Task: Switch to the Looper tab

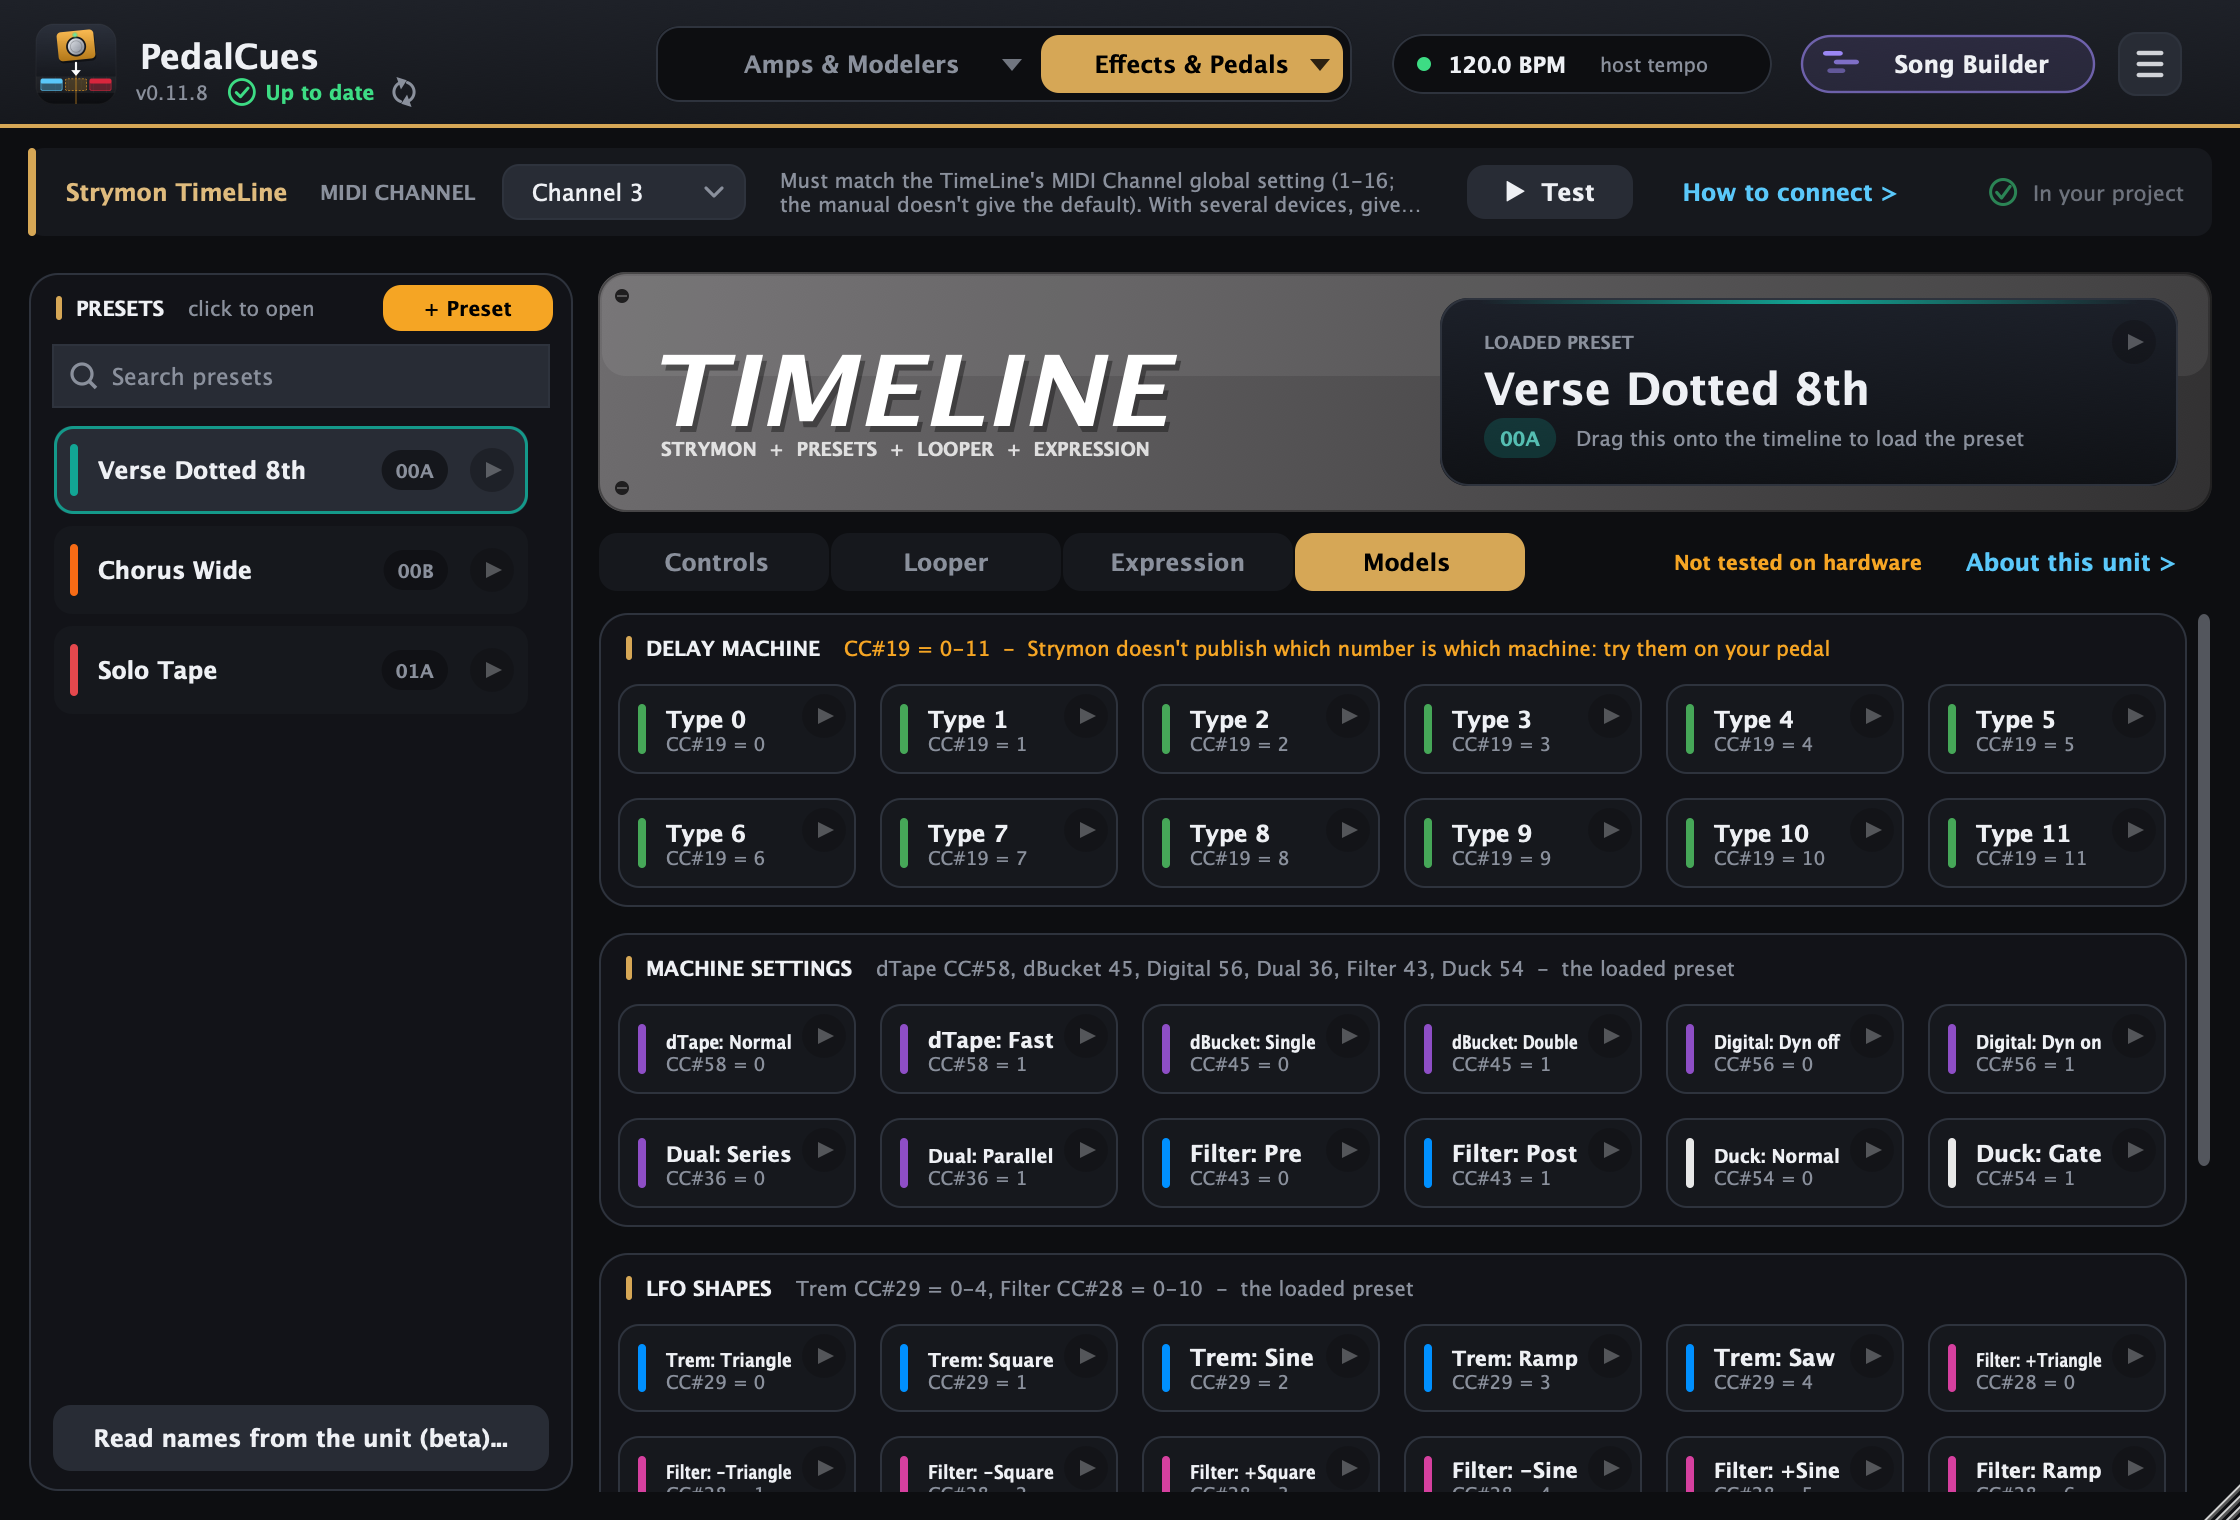Action: tap(945, 562)
